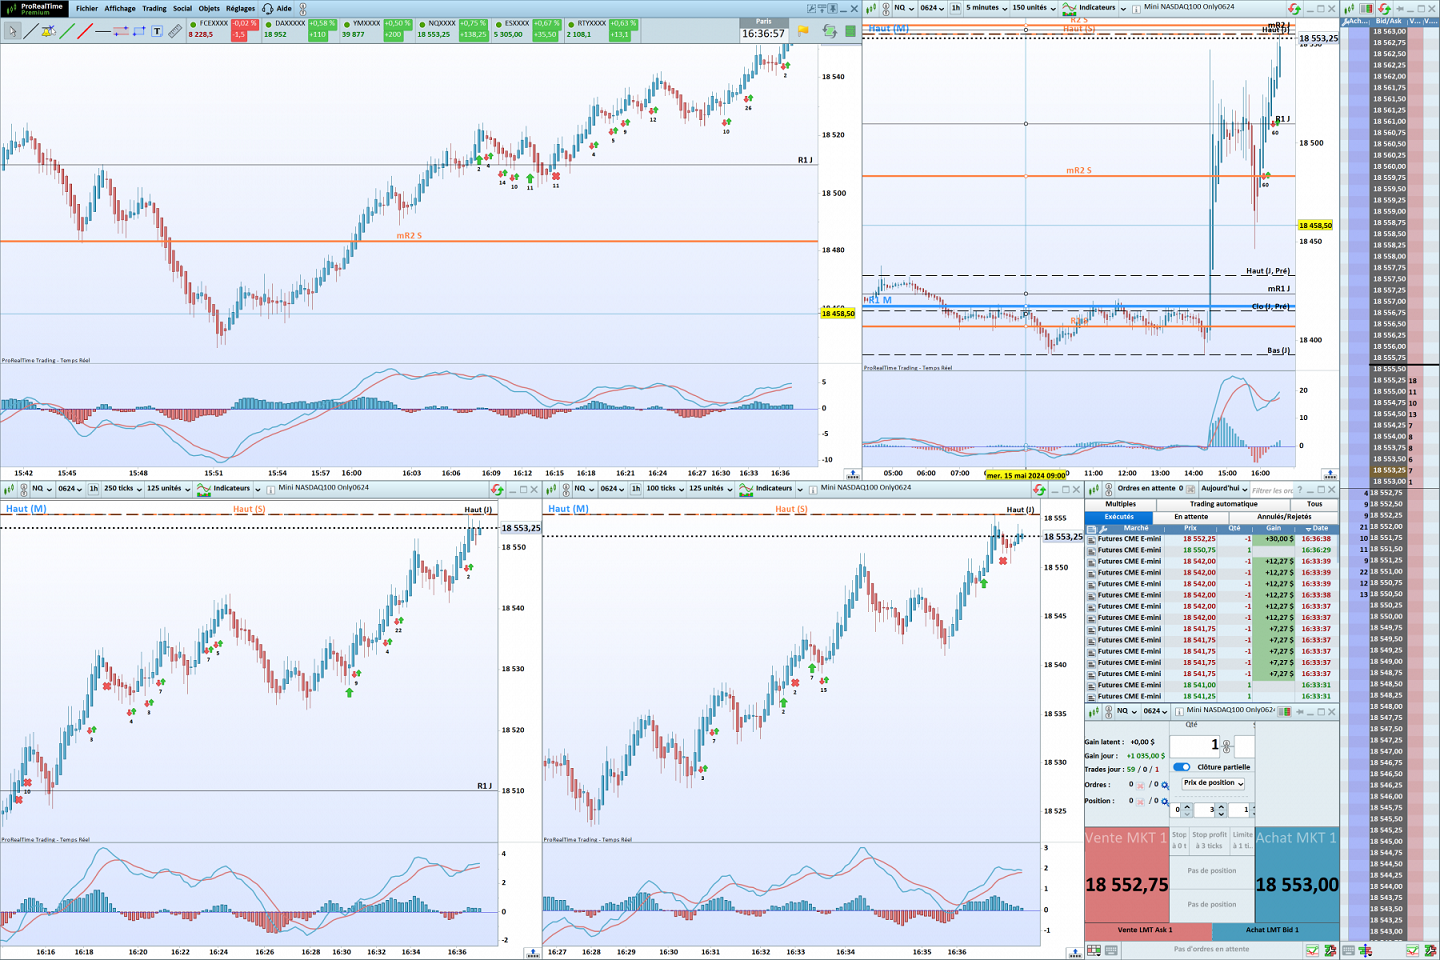Toggle the Clôture partielle switch
1440x960 pixels.
[x=1182, y=767]
